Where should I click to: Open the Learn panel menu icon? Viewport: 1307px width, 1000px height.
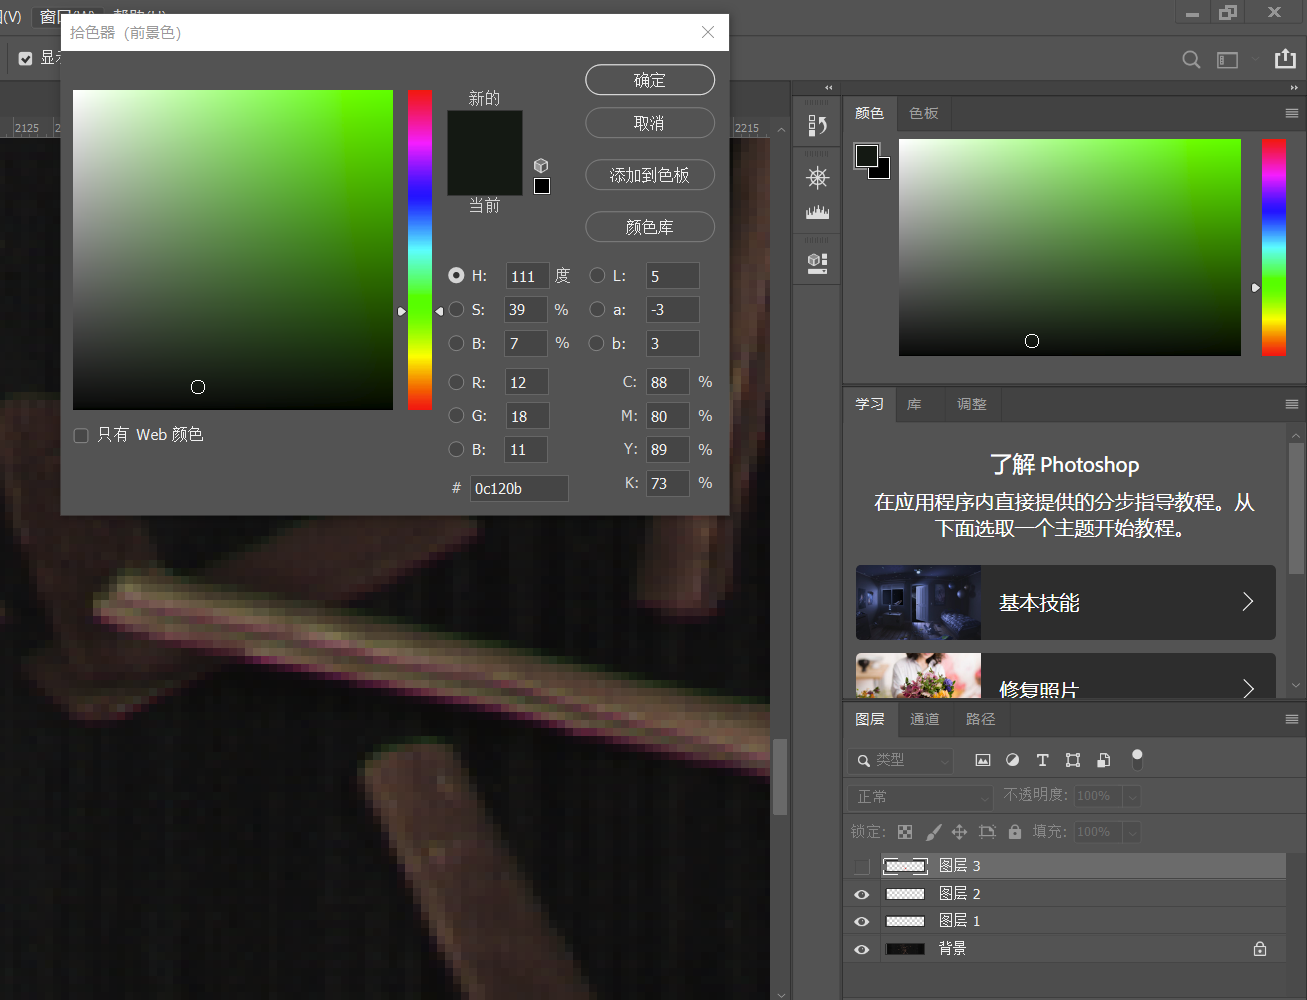[1292, 404]
